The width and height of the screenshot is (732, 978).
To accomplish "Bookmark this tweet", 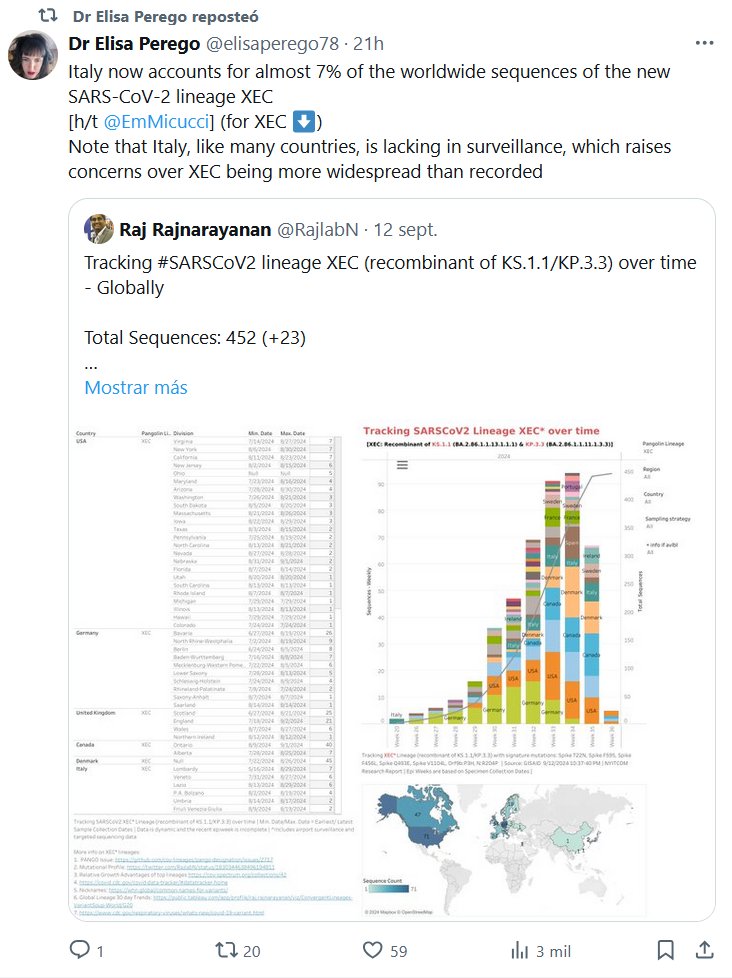I will pyautogui.click(x=666, y=948).
